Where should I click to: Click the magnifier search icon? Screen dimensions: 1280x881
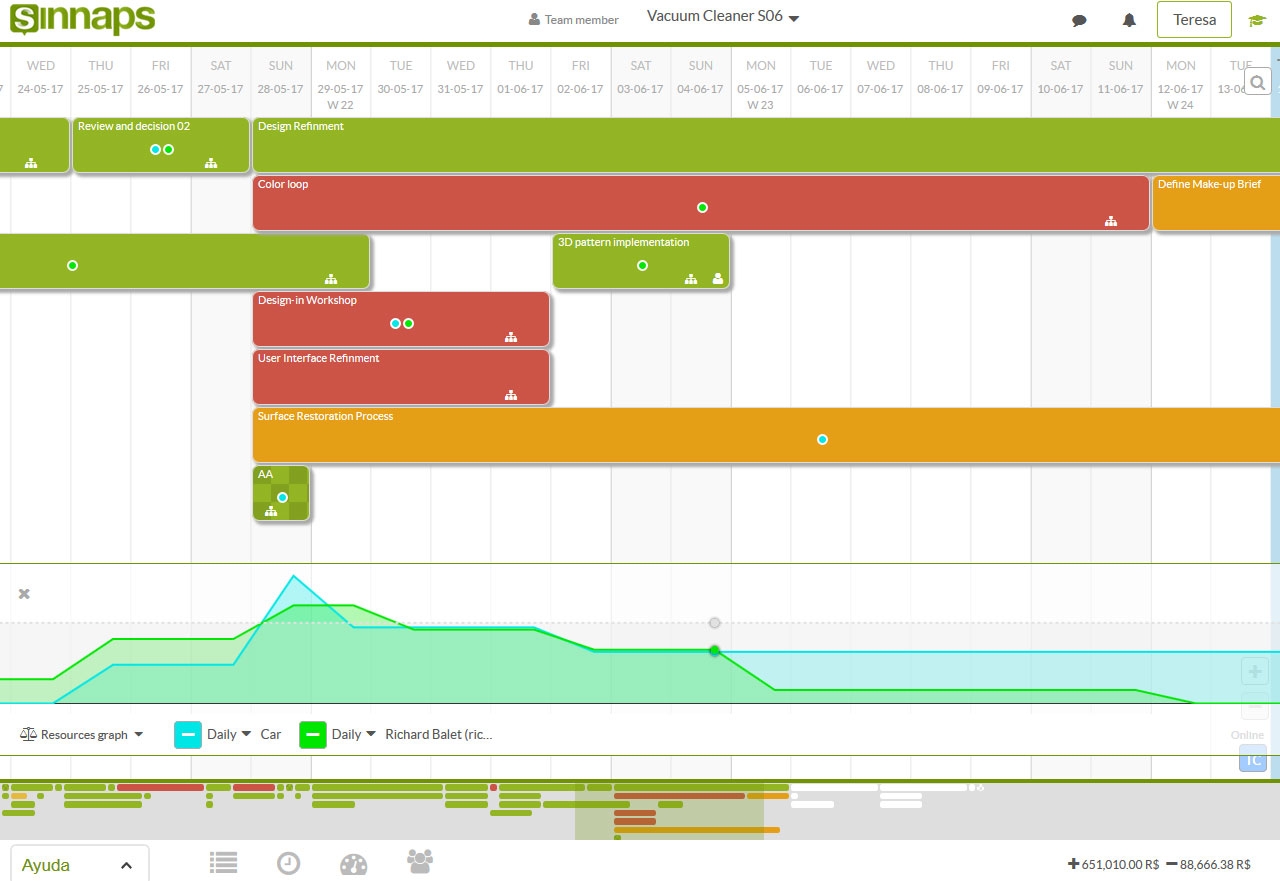(1257, 82)
